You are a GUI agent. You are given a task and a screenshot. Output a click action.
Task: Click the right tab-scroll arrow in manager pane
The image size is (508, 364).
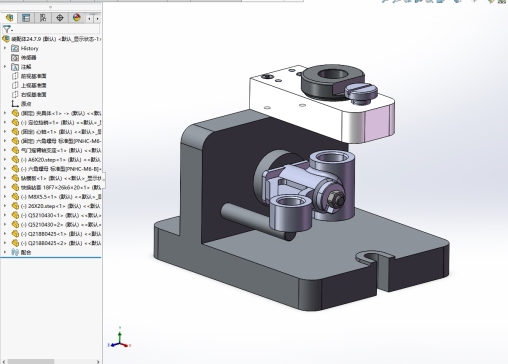(x=97, y=19)
